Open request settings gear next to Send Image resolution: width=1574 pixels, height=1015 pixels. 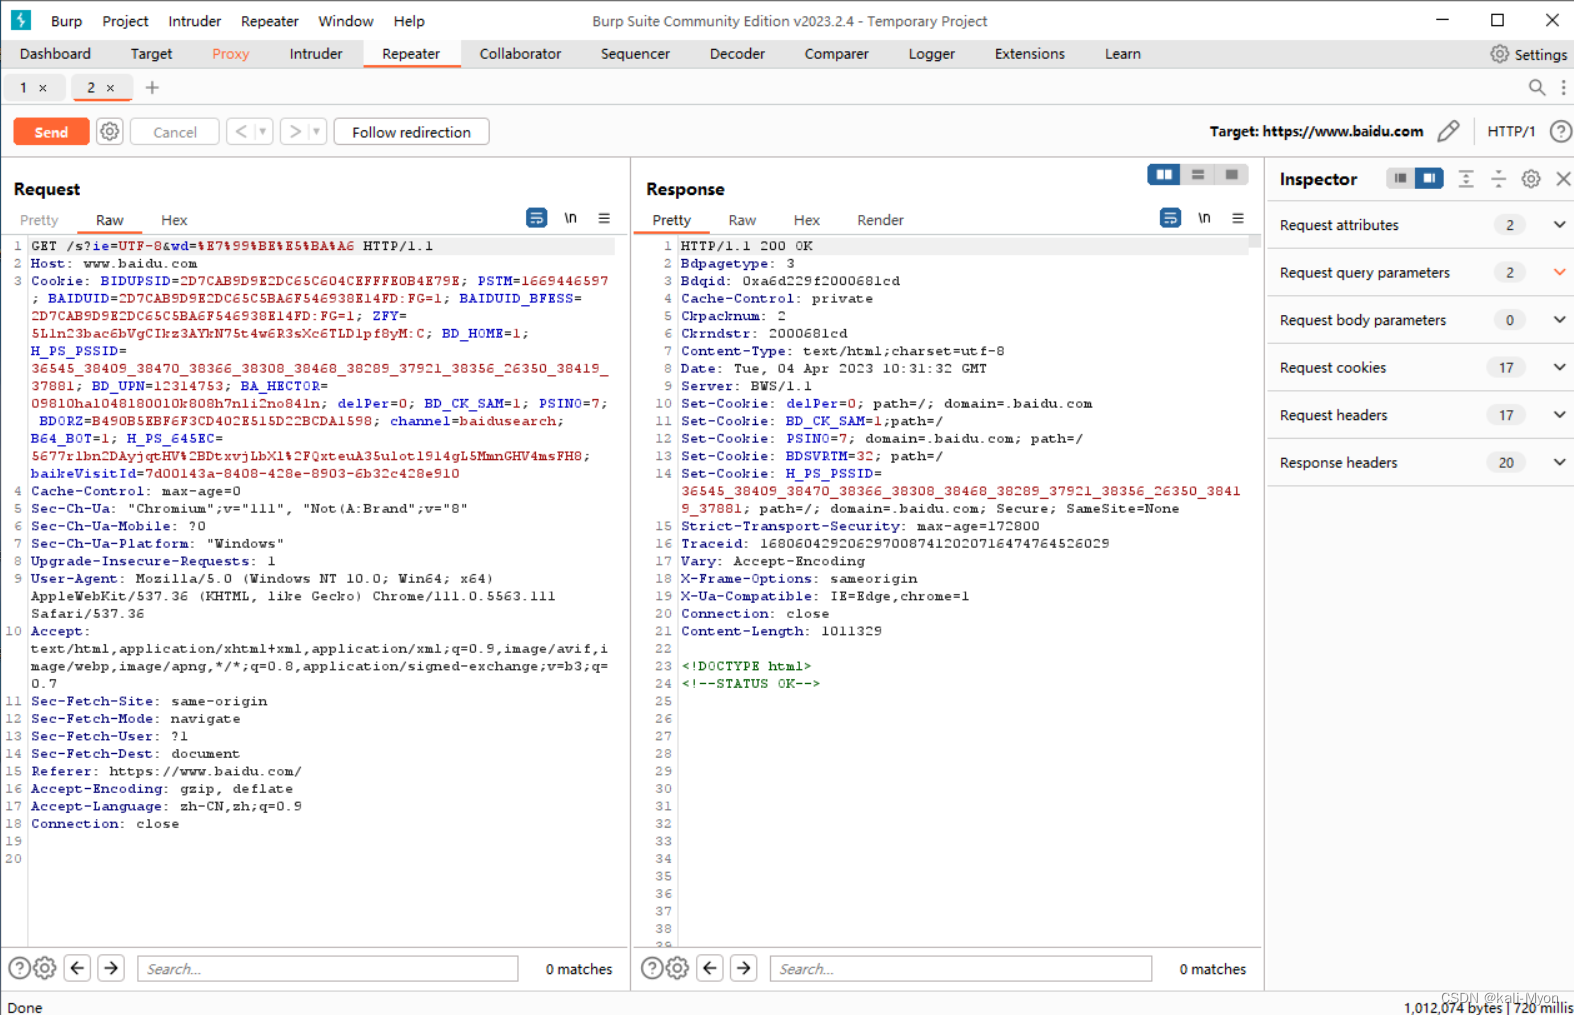(110, 132)
